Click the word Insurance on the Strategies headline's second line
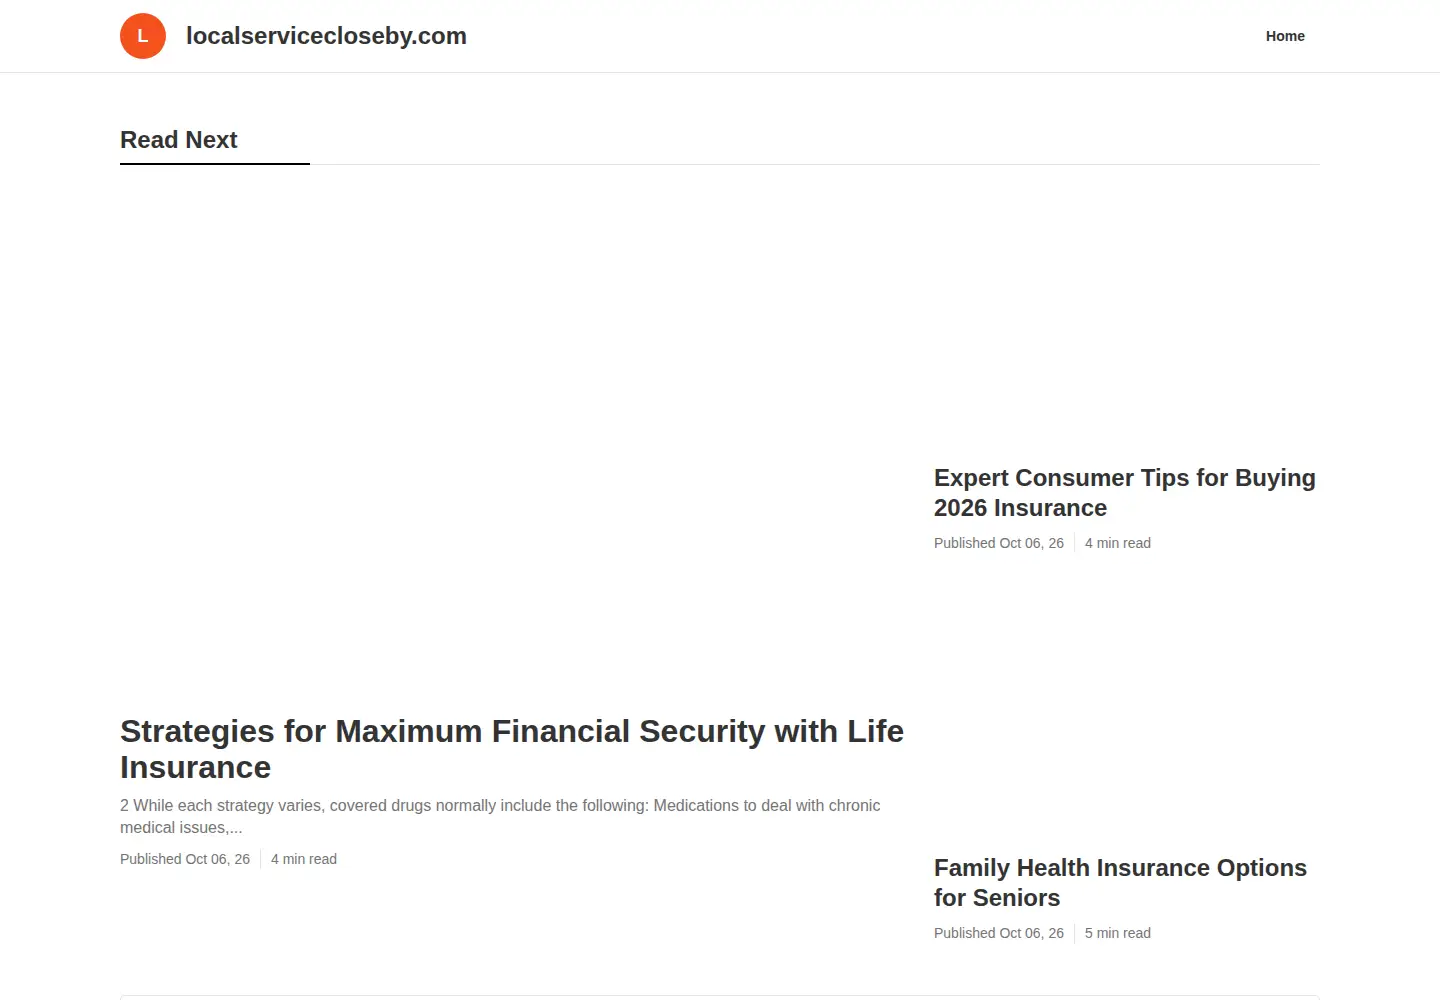The width and height of the screenshot is (1440, 1000). pos(196,768)
